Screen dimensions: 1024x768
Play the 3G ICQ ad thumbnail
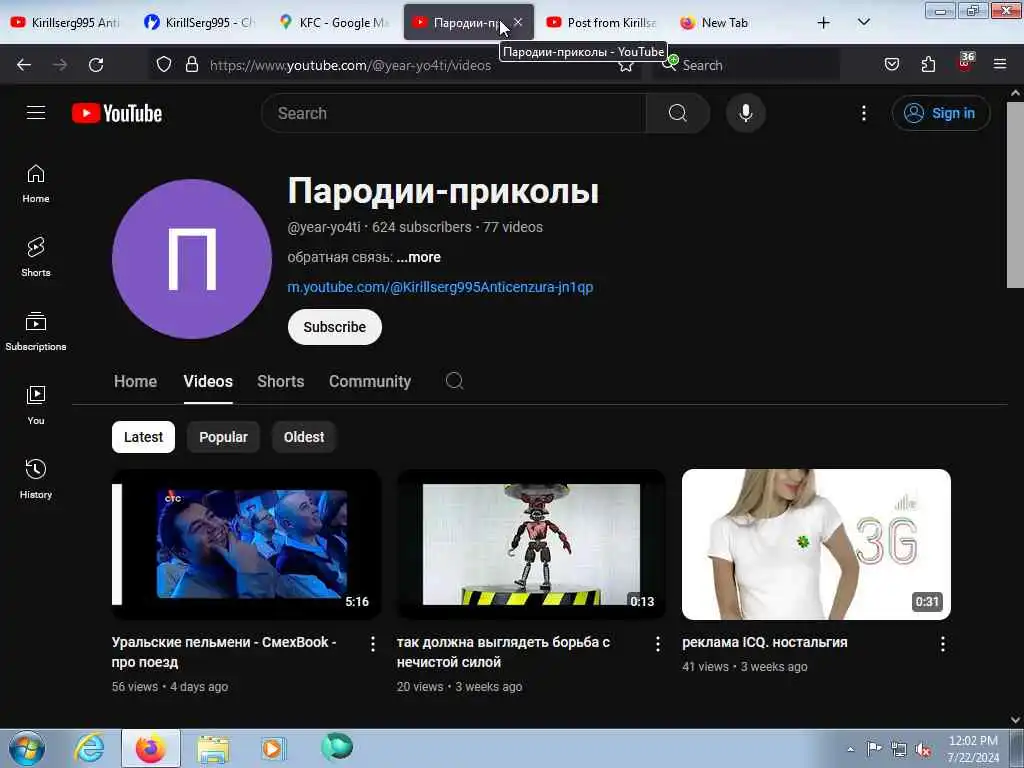(x=816, y=544)
